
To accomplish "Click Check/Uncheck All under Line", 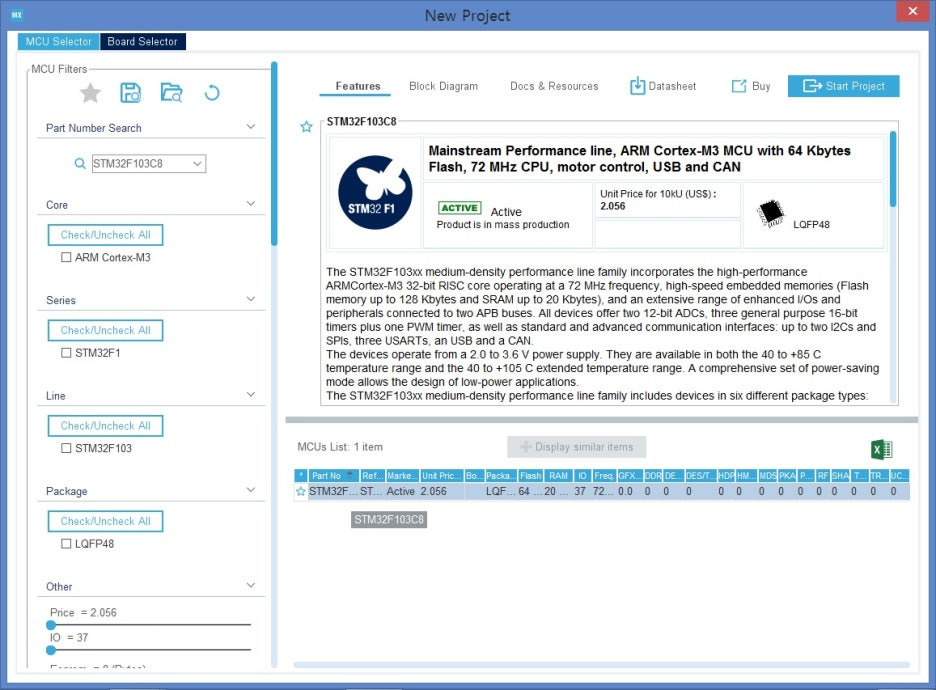I will click(x=105, y=426).
